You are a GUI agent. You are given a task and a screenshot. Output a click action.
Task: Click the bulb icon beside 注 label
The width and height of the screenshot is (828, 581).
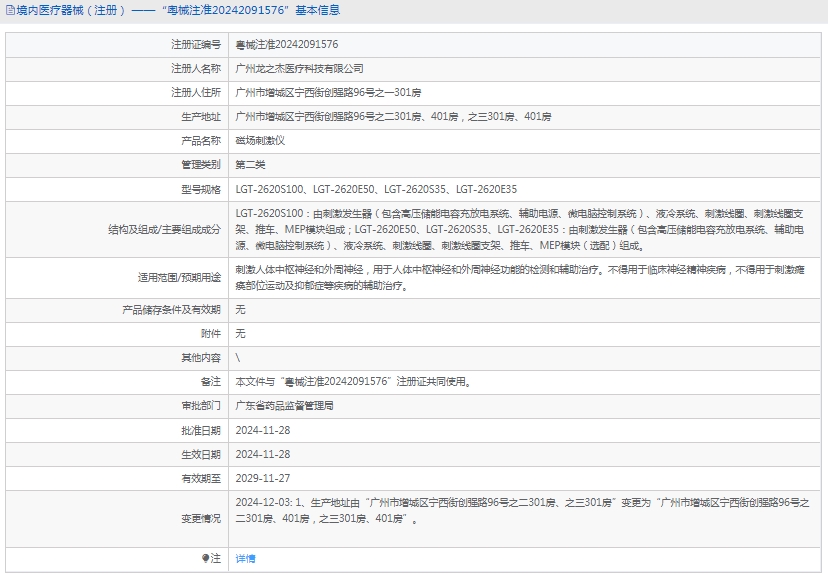click(x=206, y=558)
